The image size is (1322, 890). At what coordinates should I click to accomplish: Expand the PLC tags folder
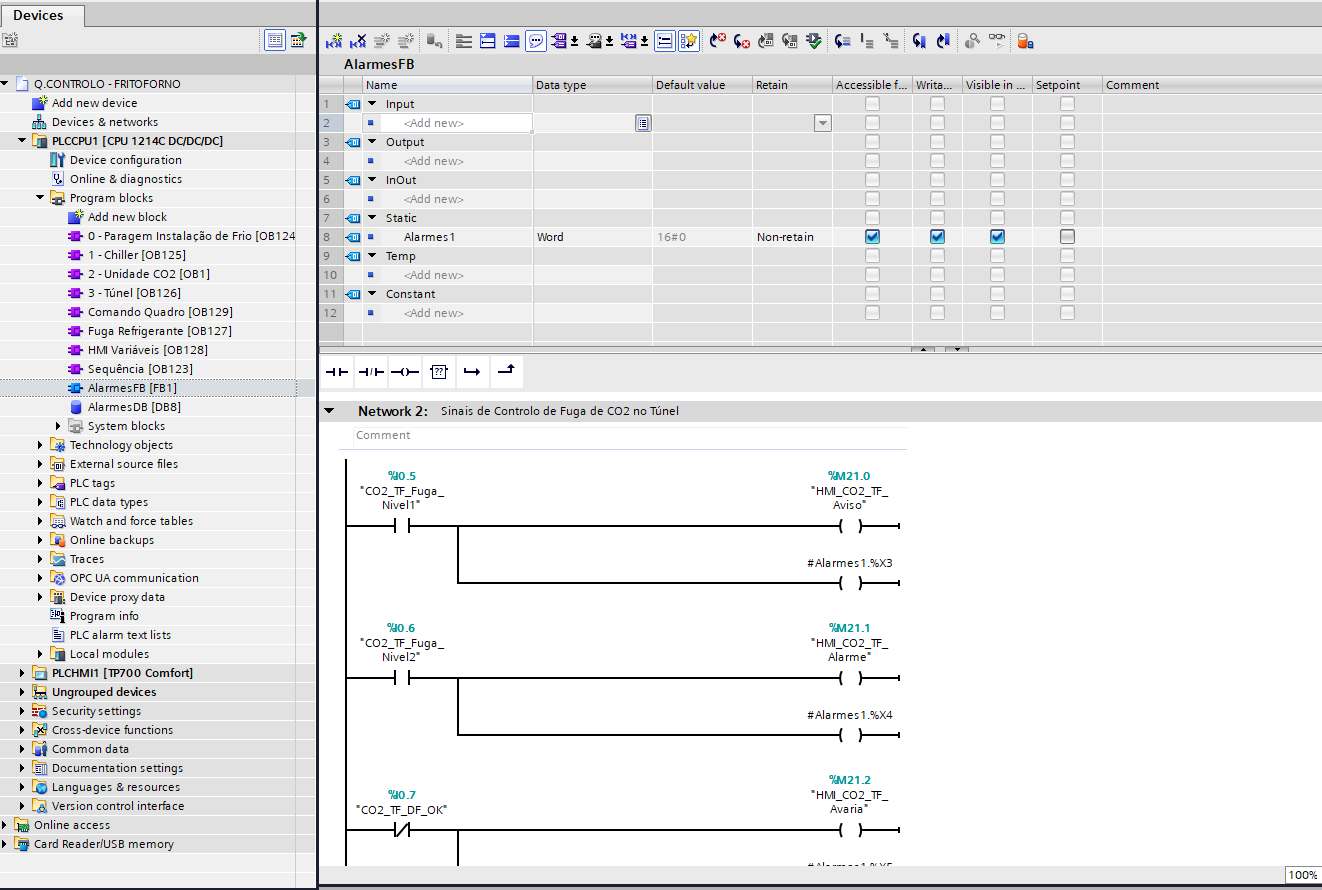41,483
